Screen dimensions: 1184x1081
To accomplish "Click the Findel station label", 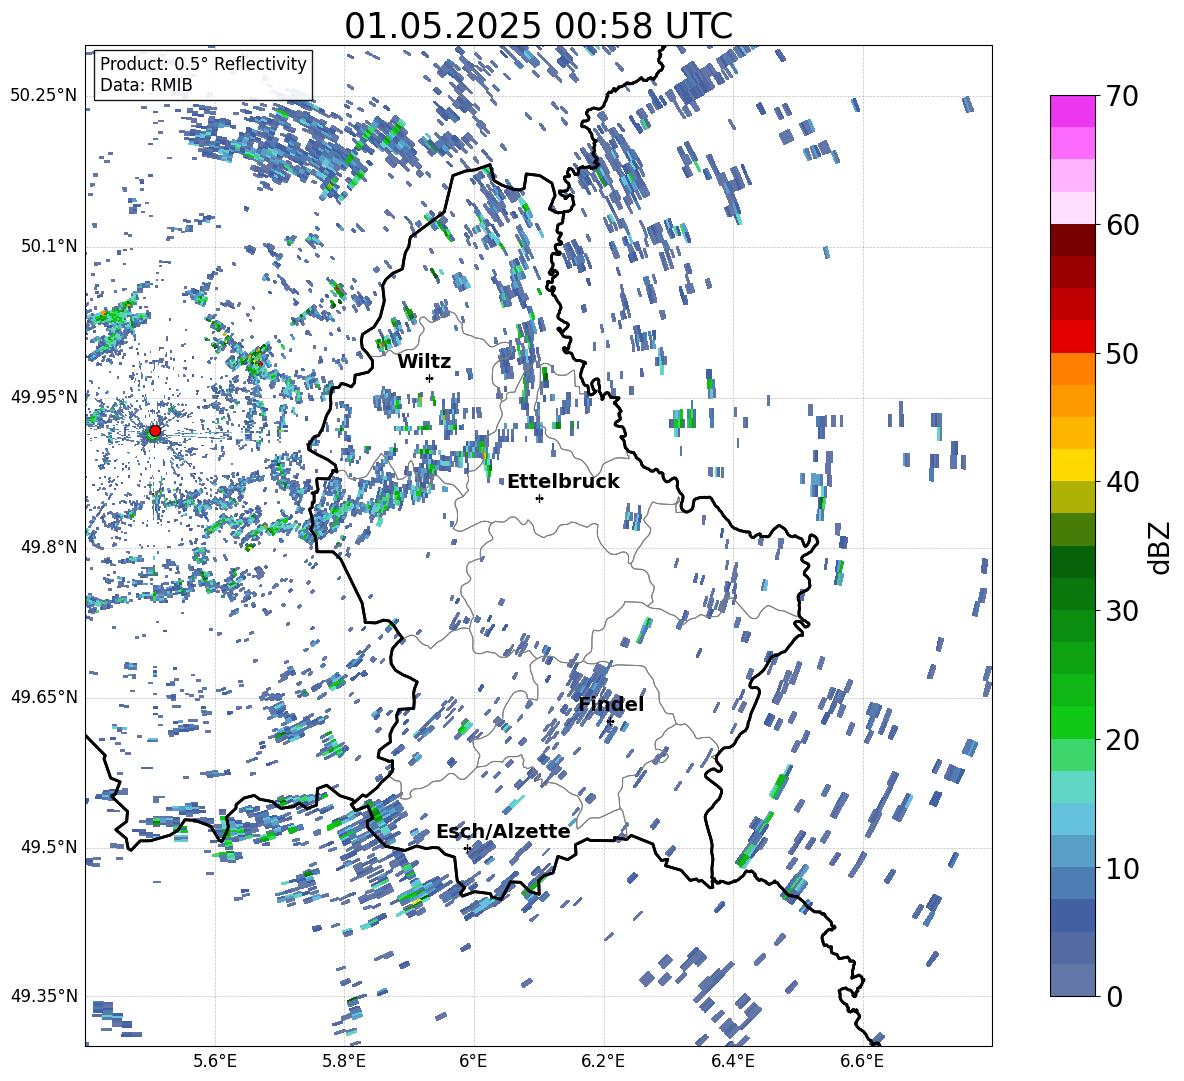I will pos(610,704).
